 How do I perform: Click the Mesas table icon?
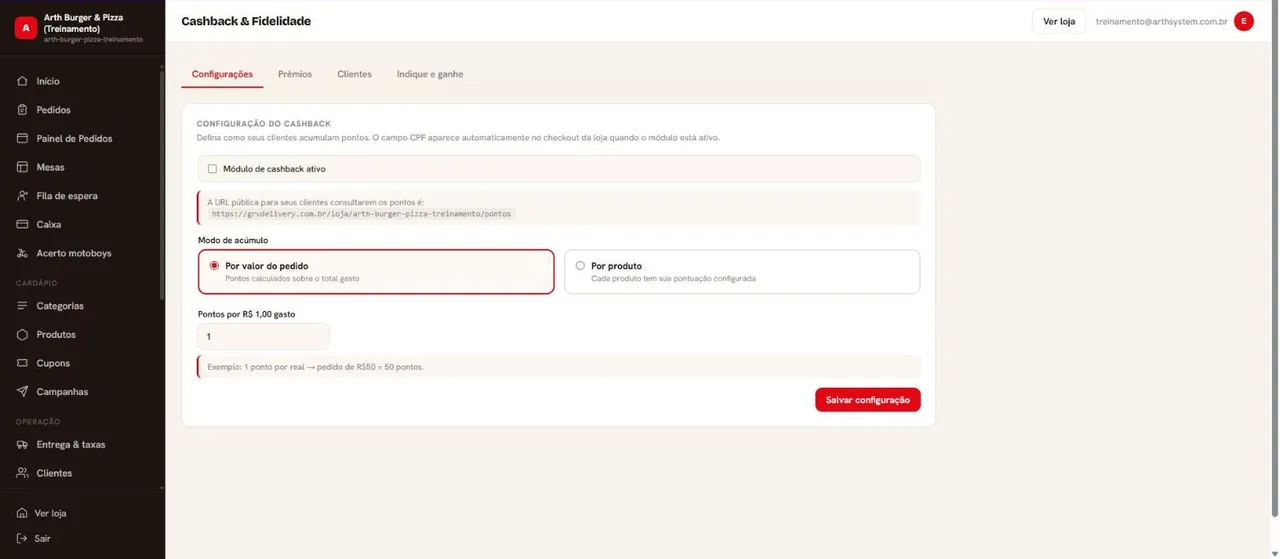[x=22, y=167]
